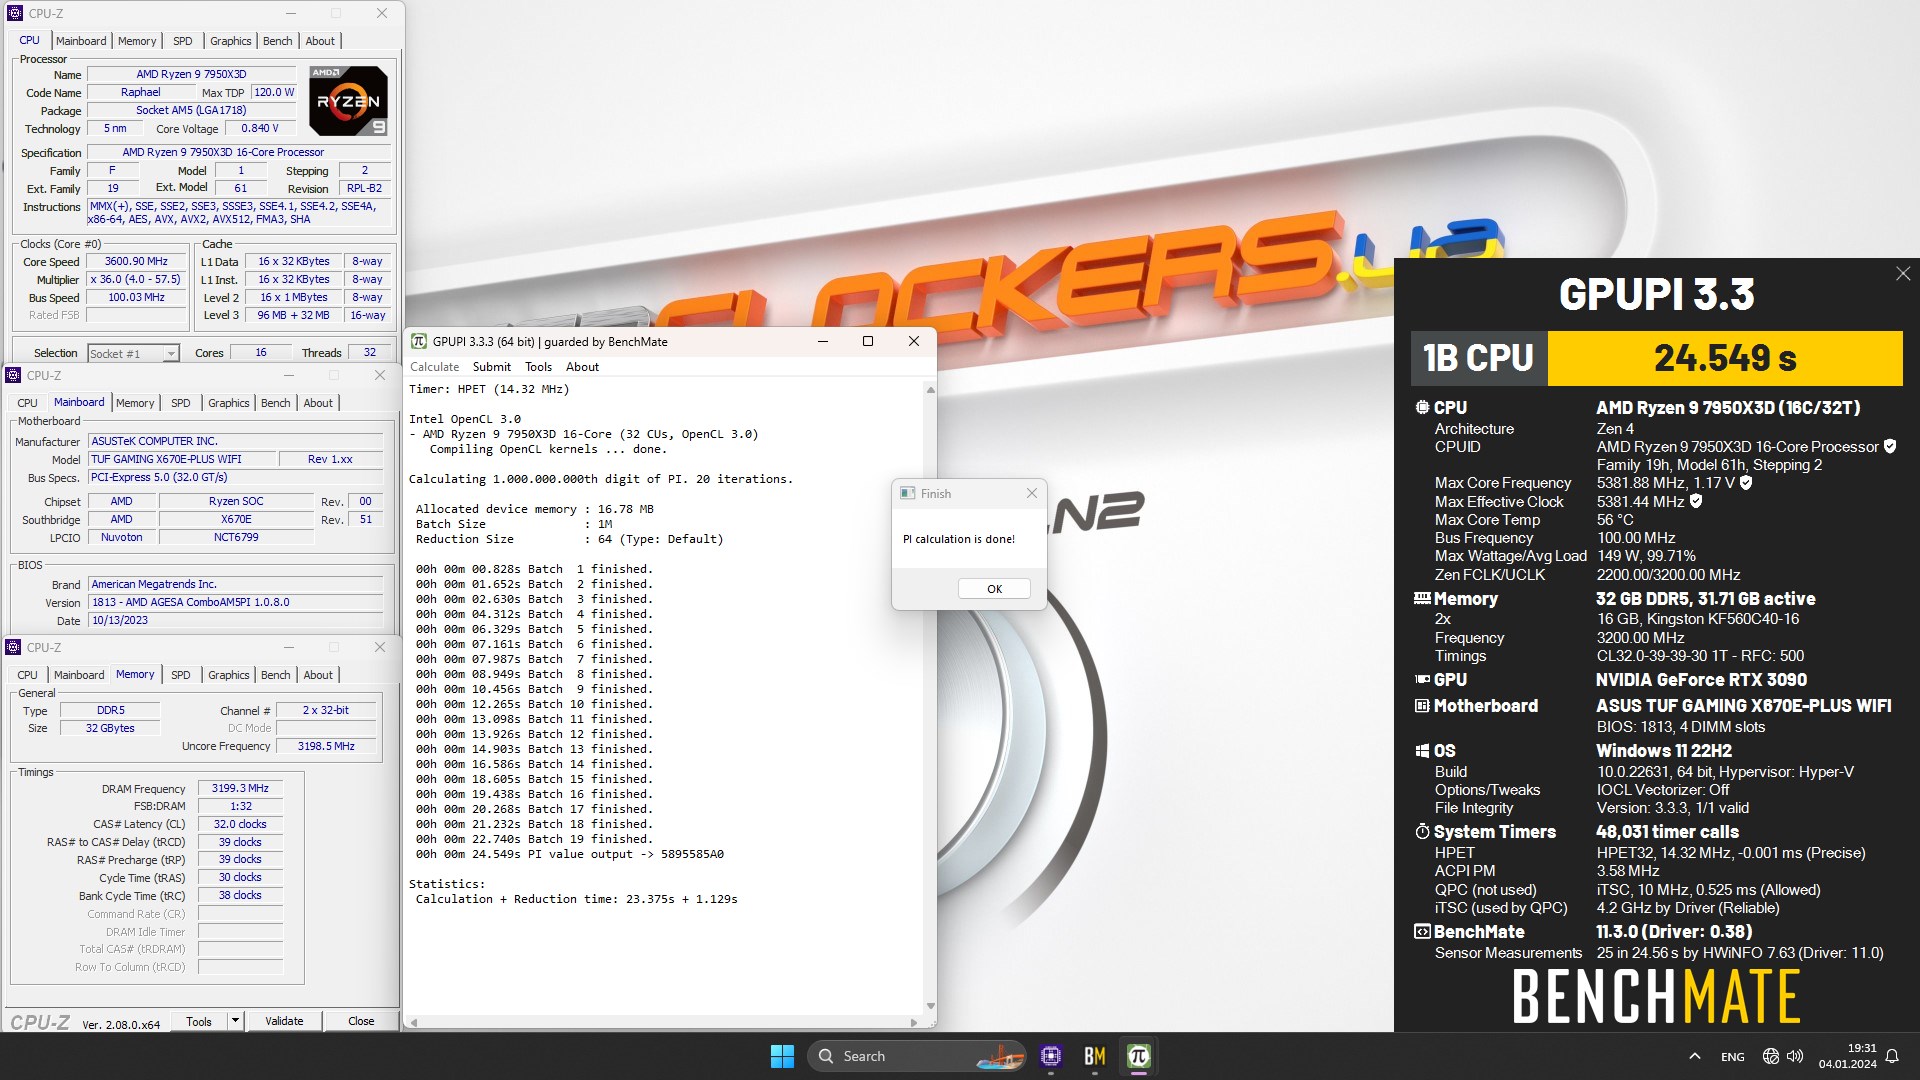Click the CAS# Latency value 32.0 clocks
1920x1080 pixels.
(240, 824)
